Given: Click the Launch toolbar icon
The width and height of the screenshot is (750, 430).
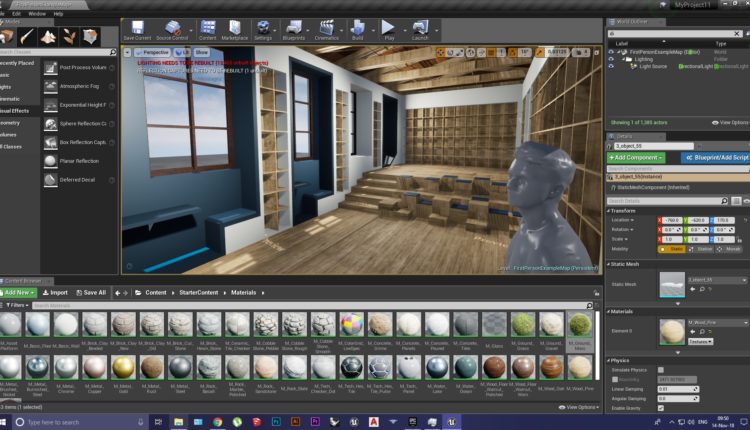Looking at the screenshot, I should point(420,28).
